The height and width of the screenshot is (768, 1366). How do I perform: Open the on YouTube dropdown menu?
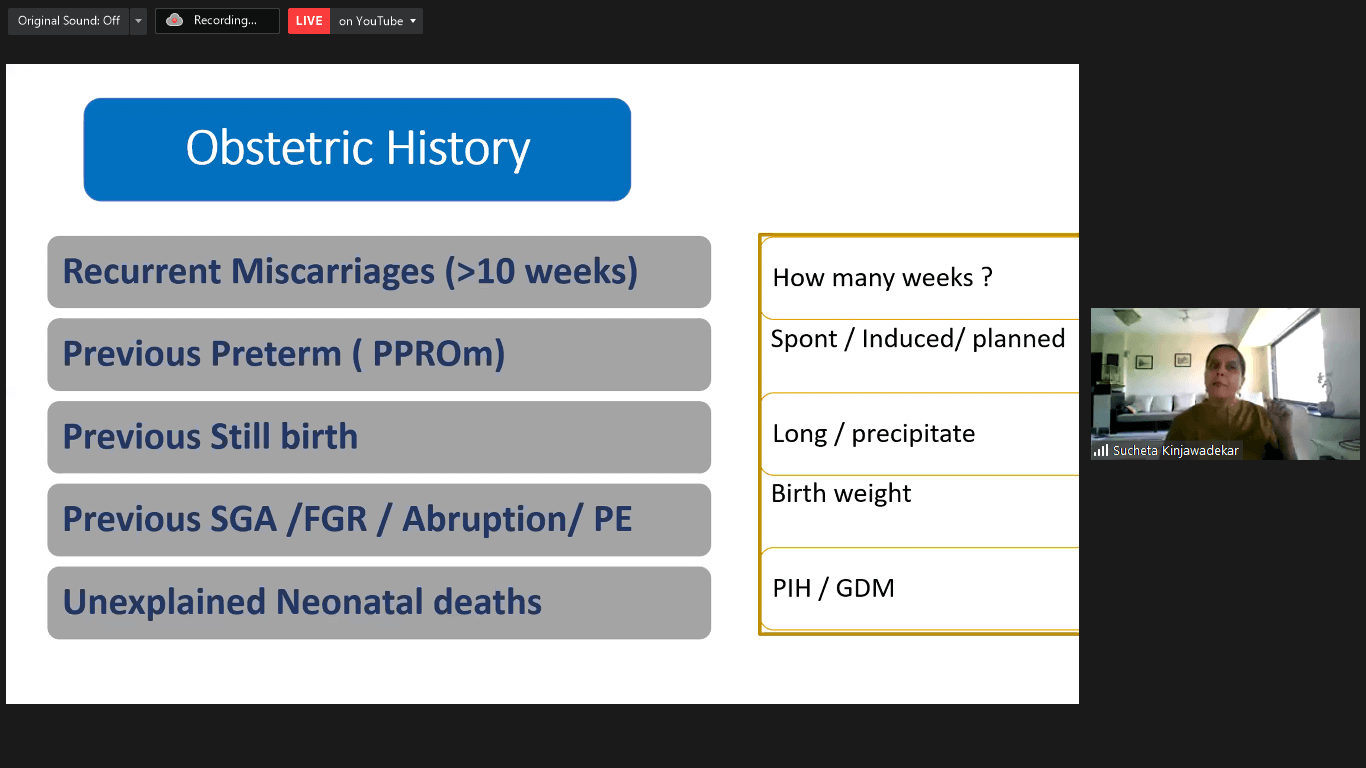pos(377,21)
